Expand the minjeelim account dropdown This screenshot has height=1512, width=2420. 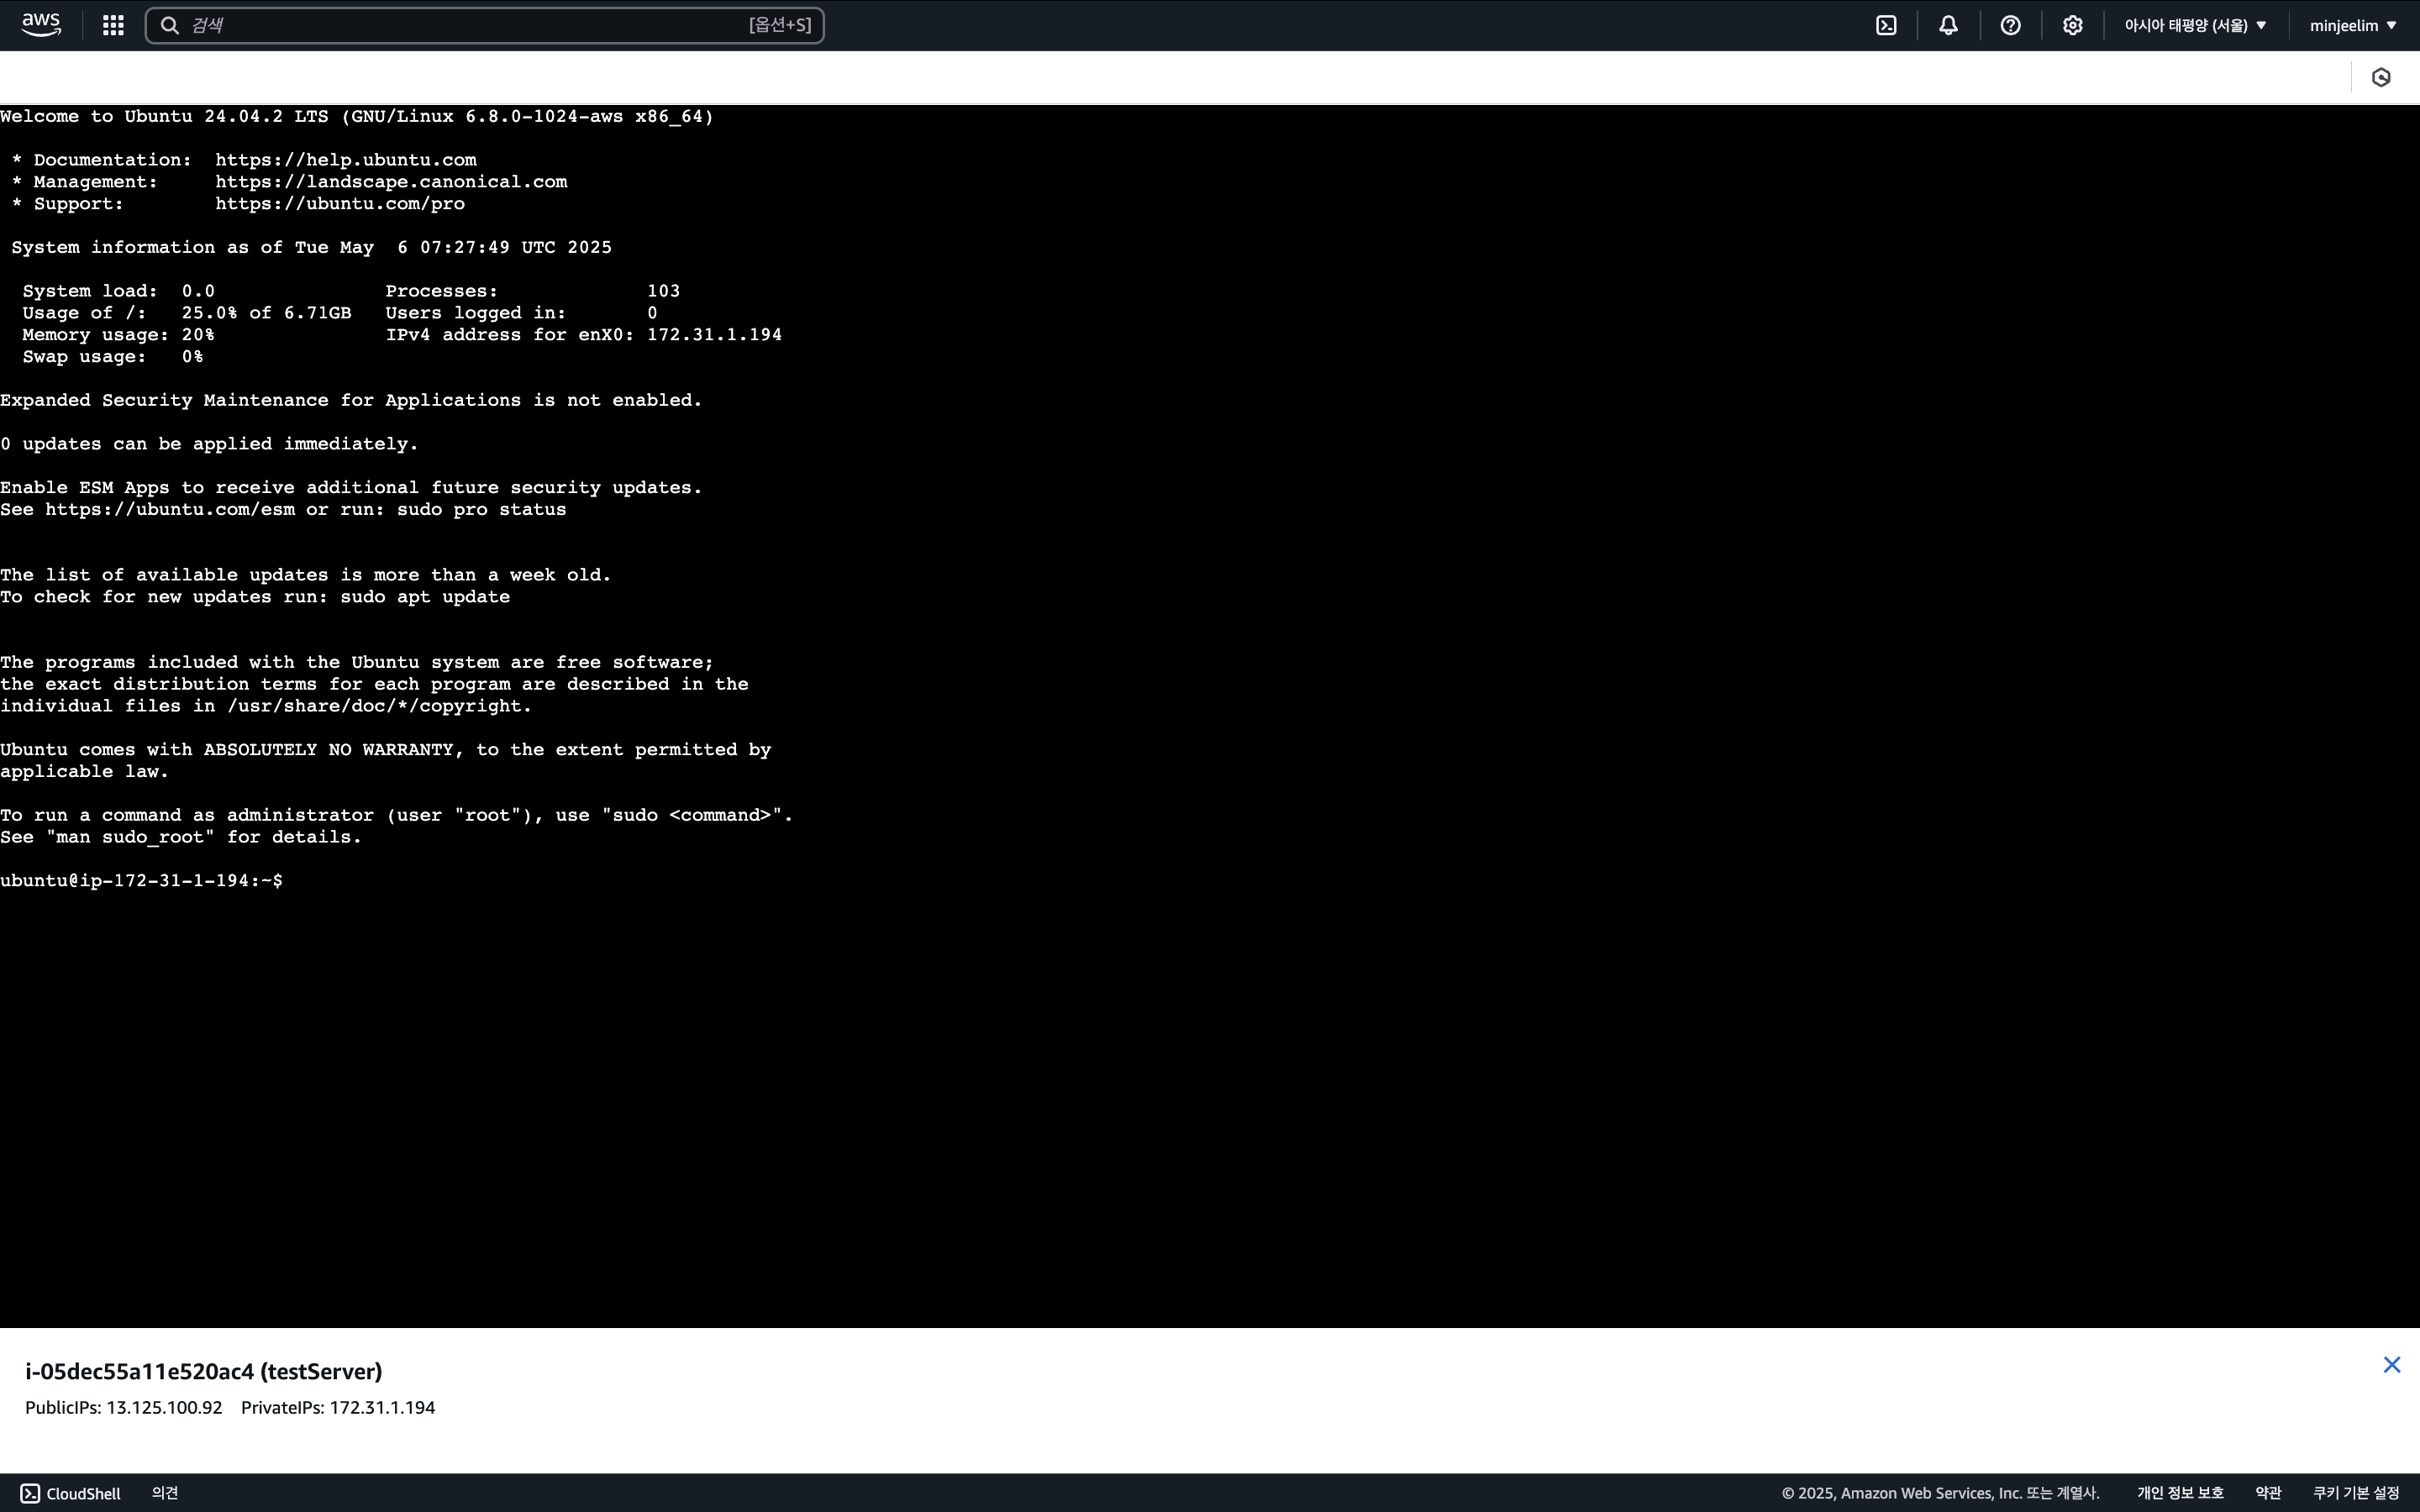[x=2352, y=25]
